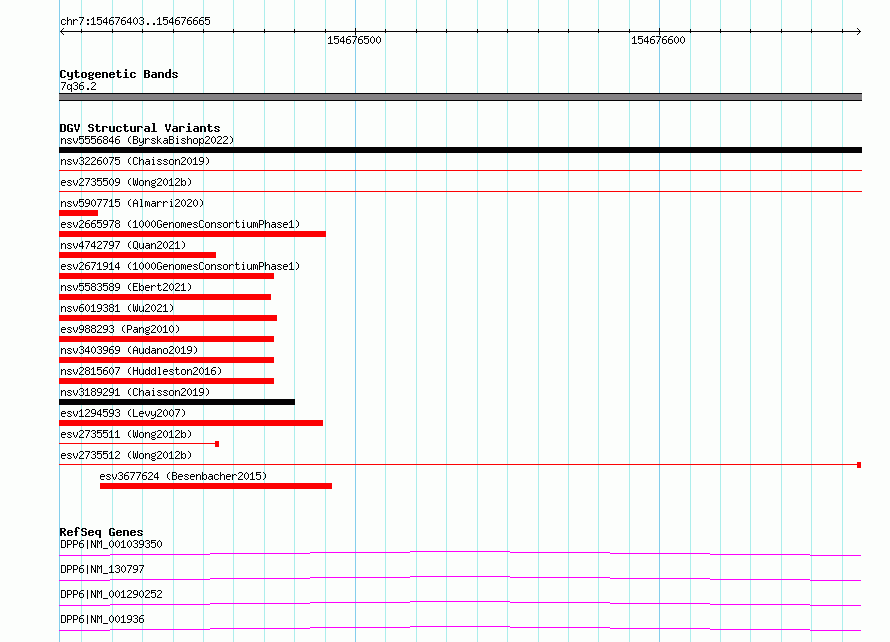
Task: Open variant esv1294593 (Levy2007)
Action: pos(123,413)
